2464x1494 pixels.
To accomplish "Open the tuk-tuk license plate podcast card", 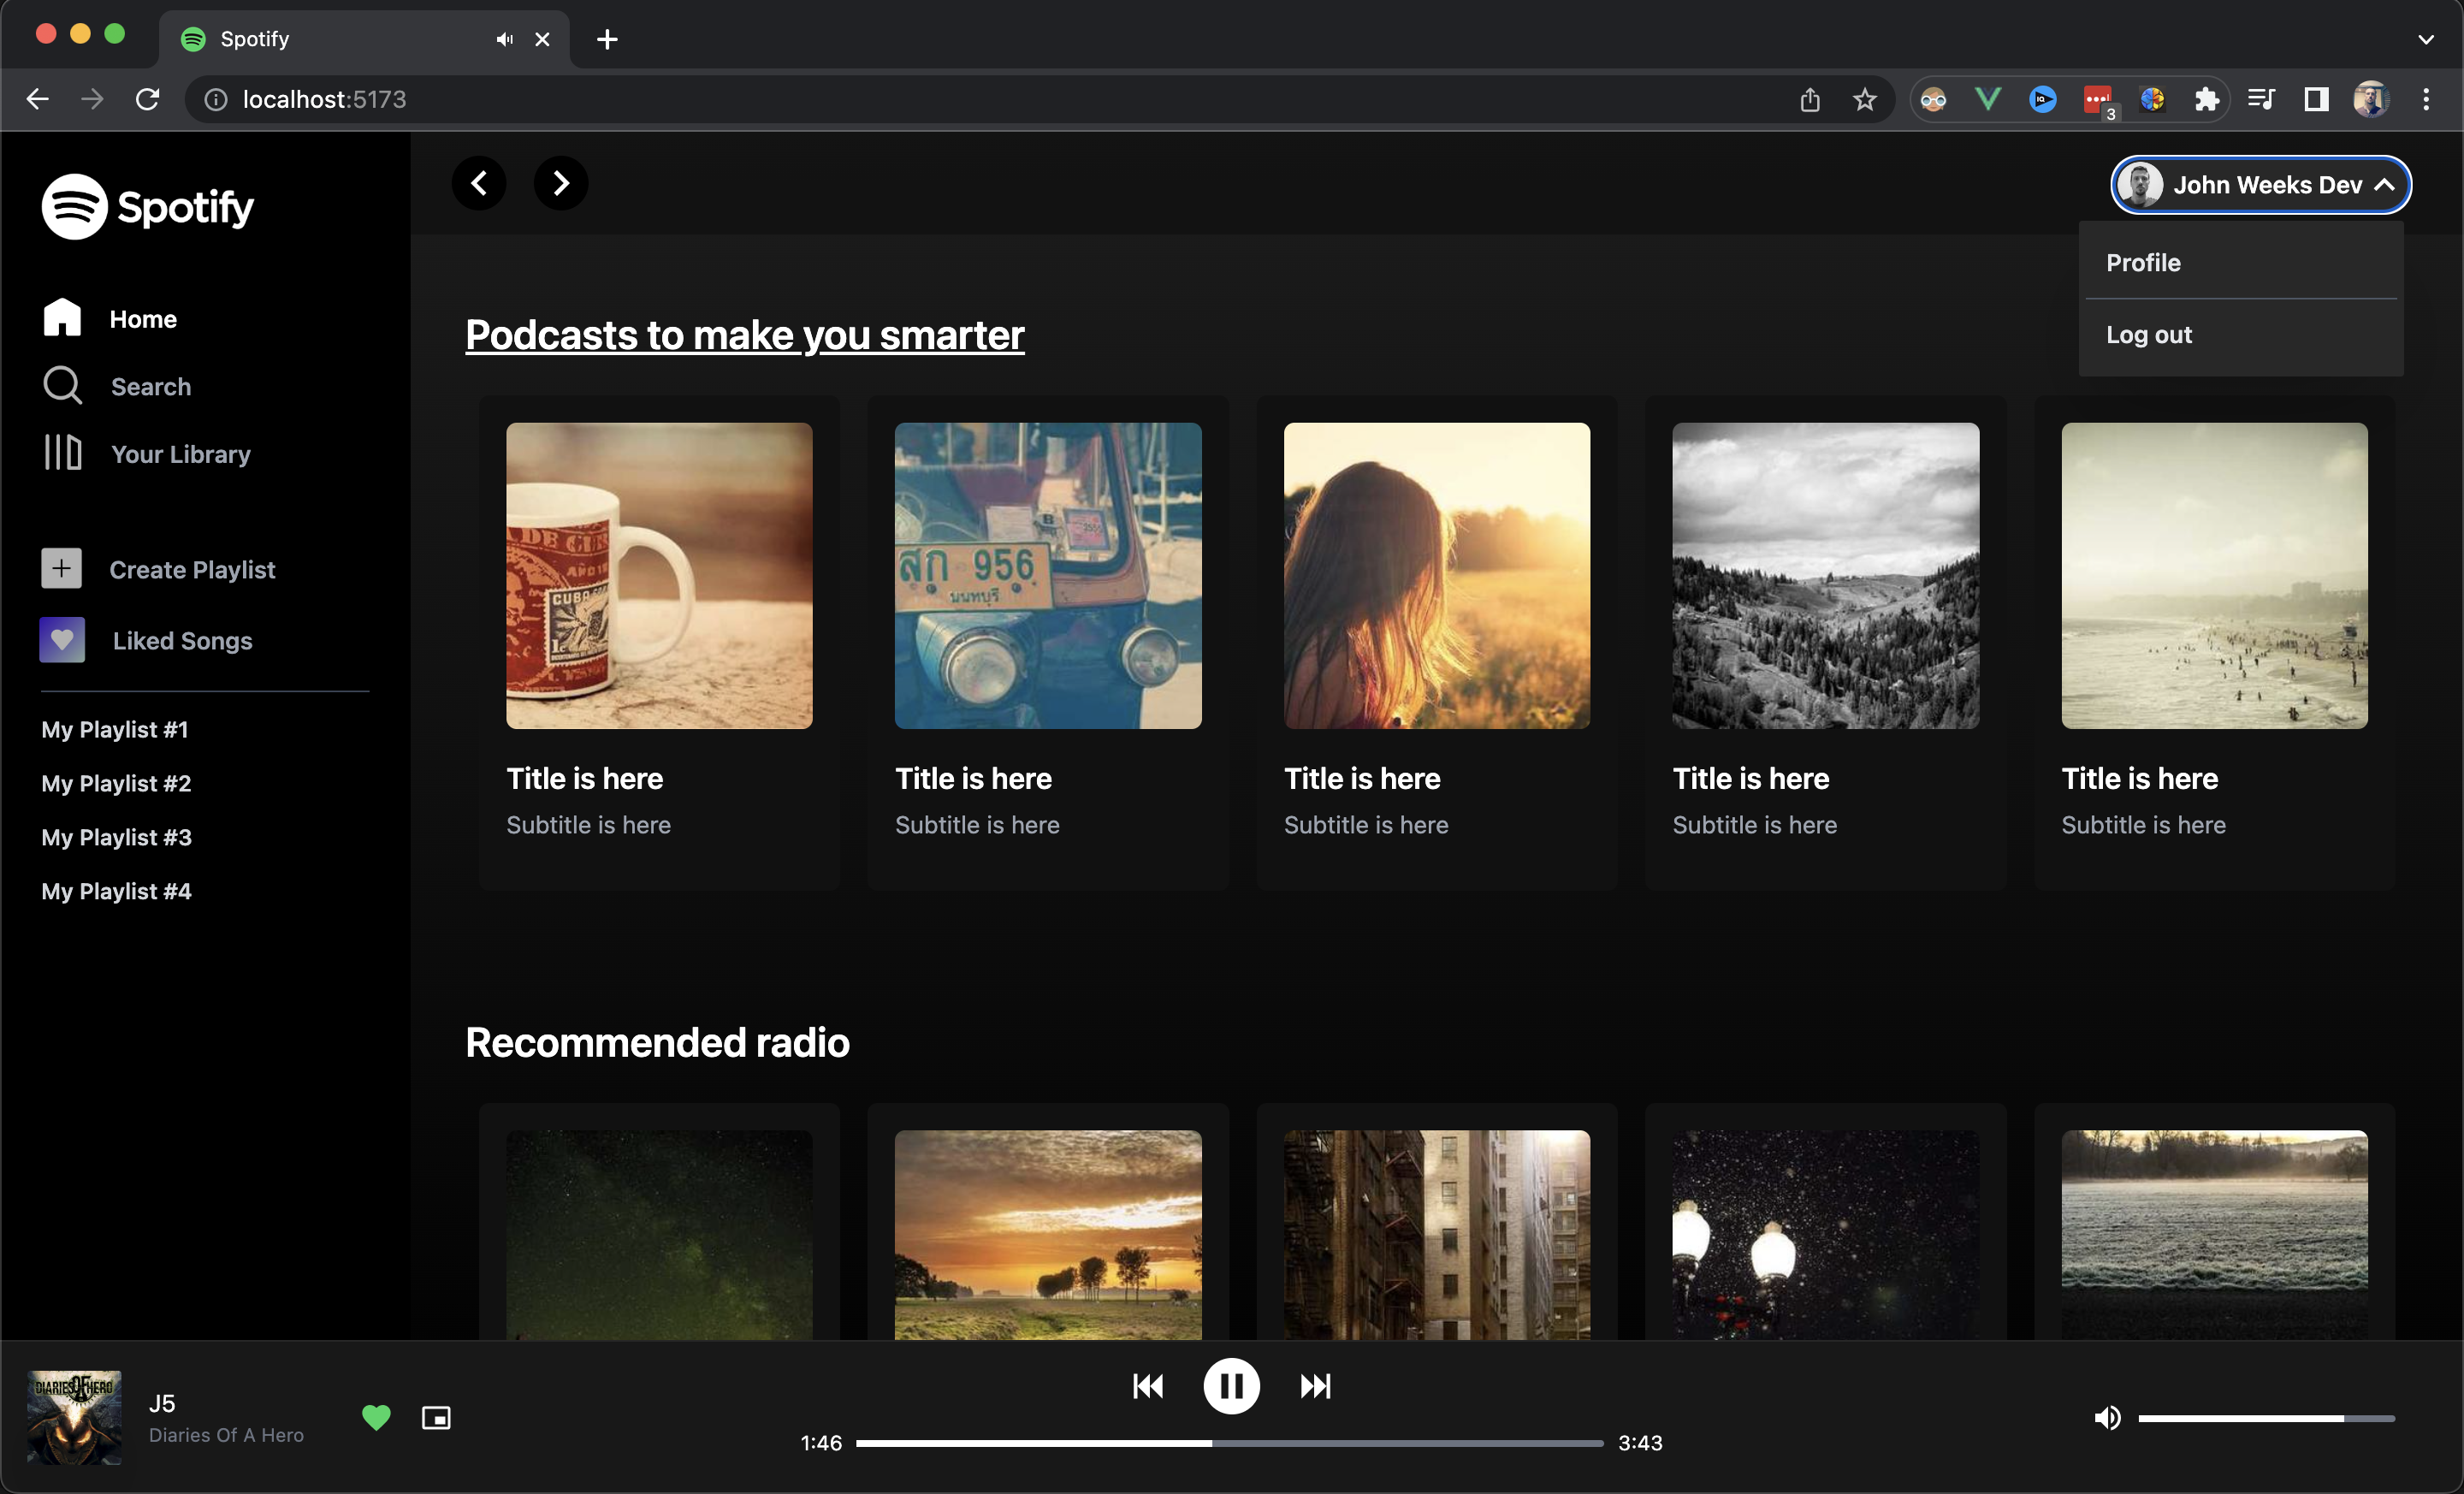I will [x=1048, y=643].
